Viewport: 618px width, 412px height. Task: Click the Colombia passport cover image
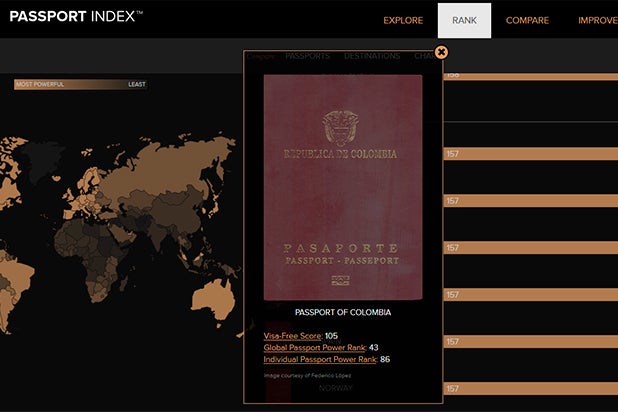[x=342, y=187]
